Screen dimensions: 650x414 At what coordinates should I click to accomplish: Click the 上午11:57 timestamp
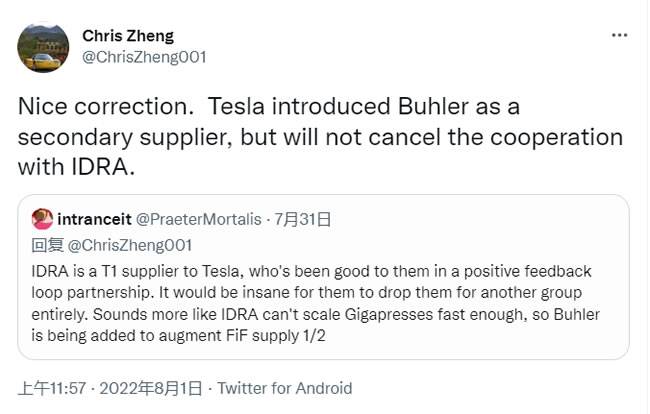tap(54, 388)
